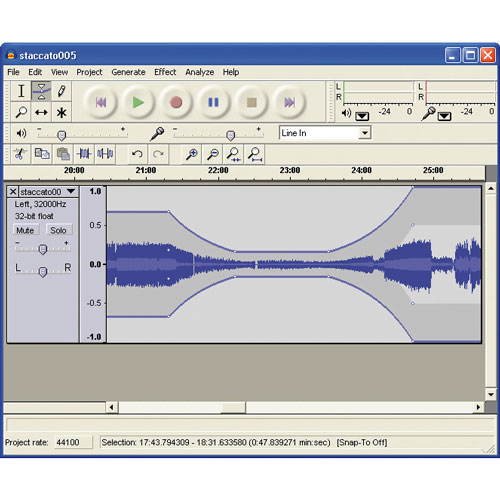Toggle the Pause playback button
Viewport: 500px width, 500px height.
click(213, 102)
